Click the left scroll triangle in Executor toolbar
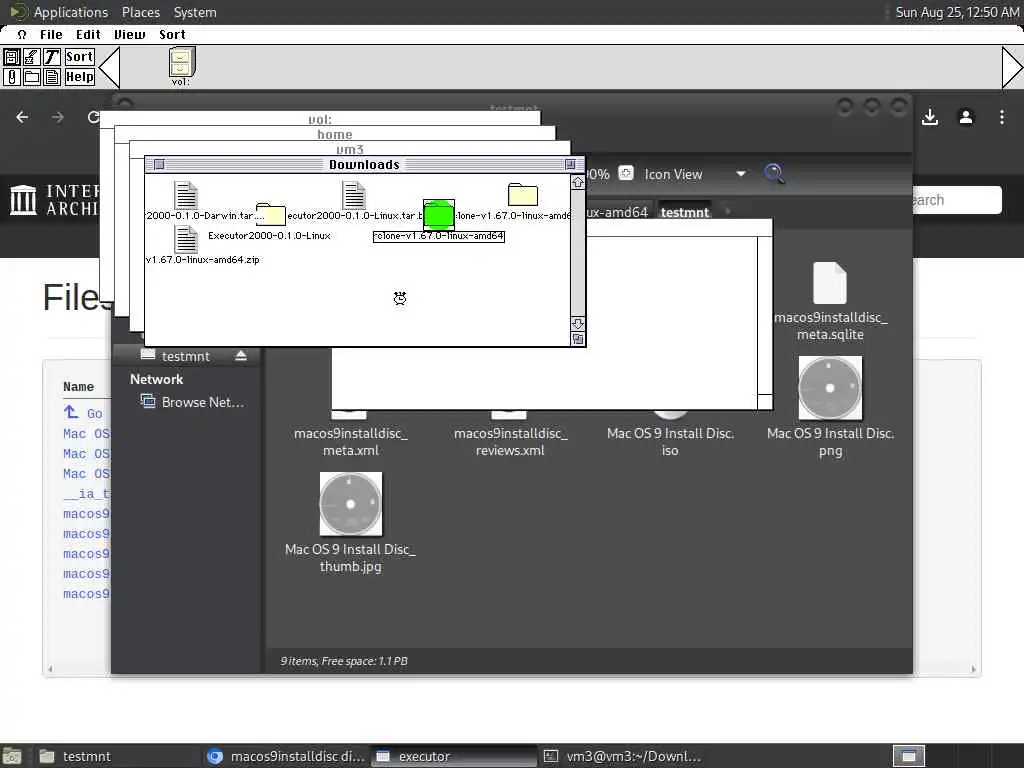This screenshot has height=768, width=1024. 109,67
